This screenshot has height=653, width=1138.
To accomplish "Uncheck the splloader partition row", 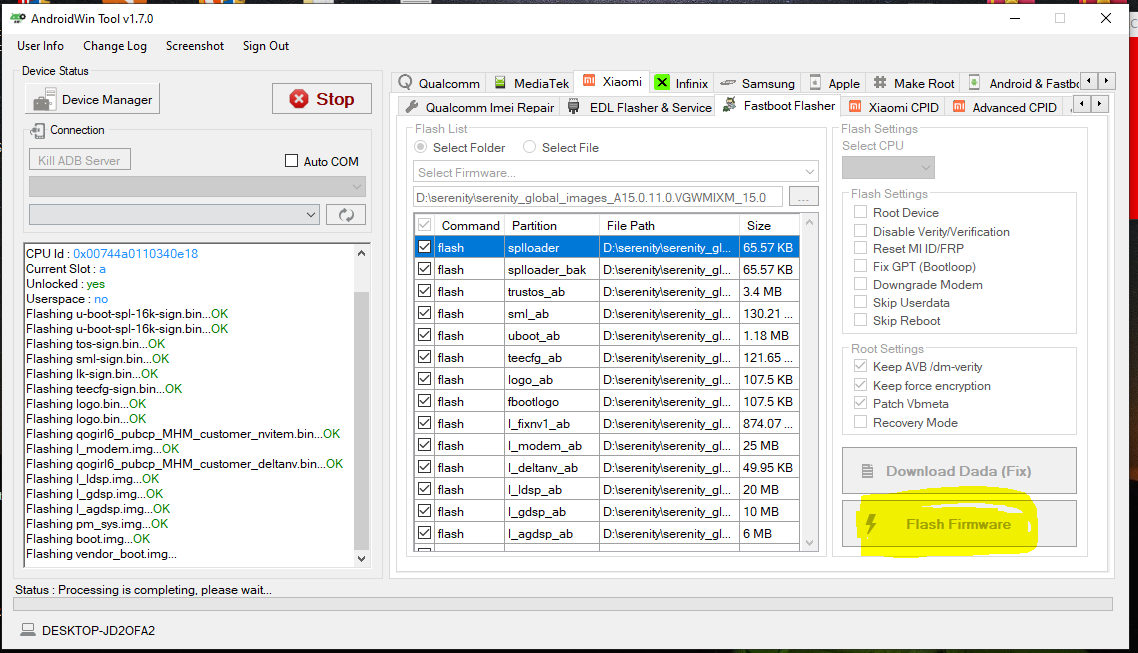I will pos(425,247).
